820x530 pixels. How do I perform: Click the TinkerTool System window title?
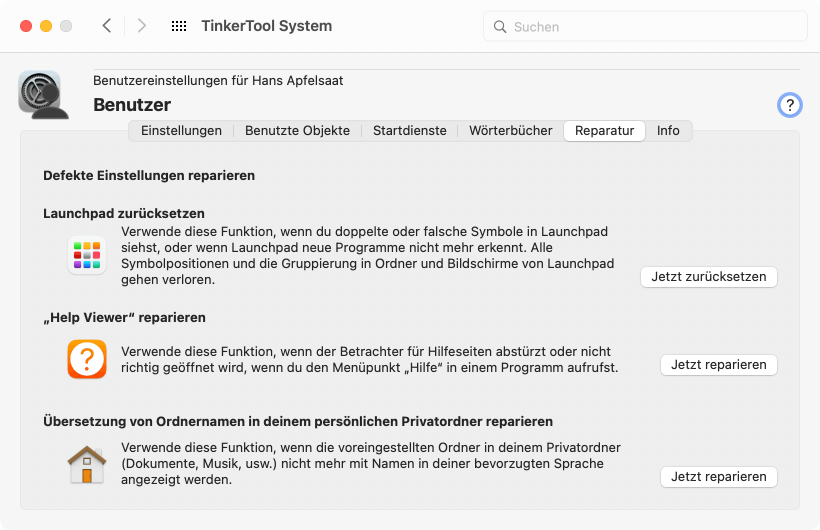click(267, 26)
